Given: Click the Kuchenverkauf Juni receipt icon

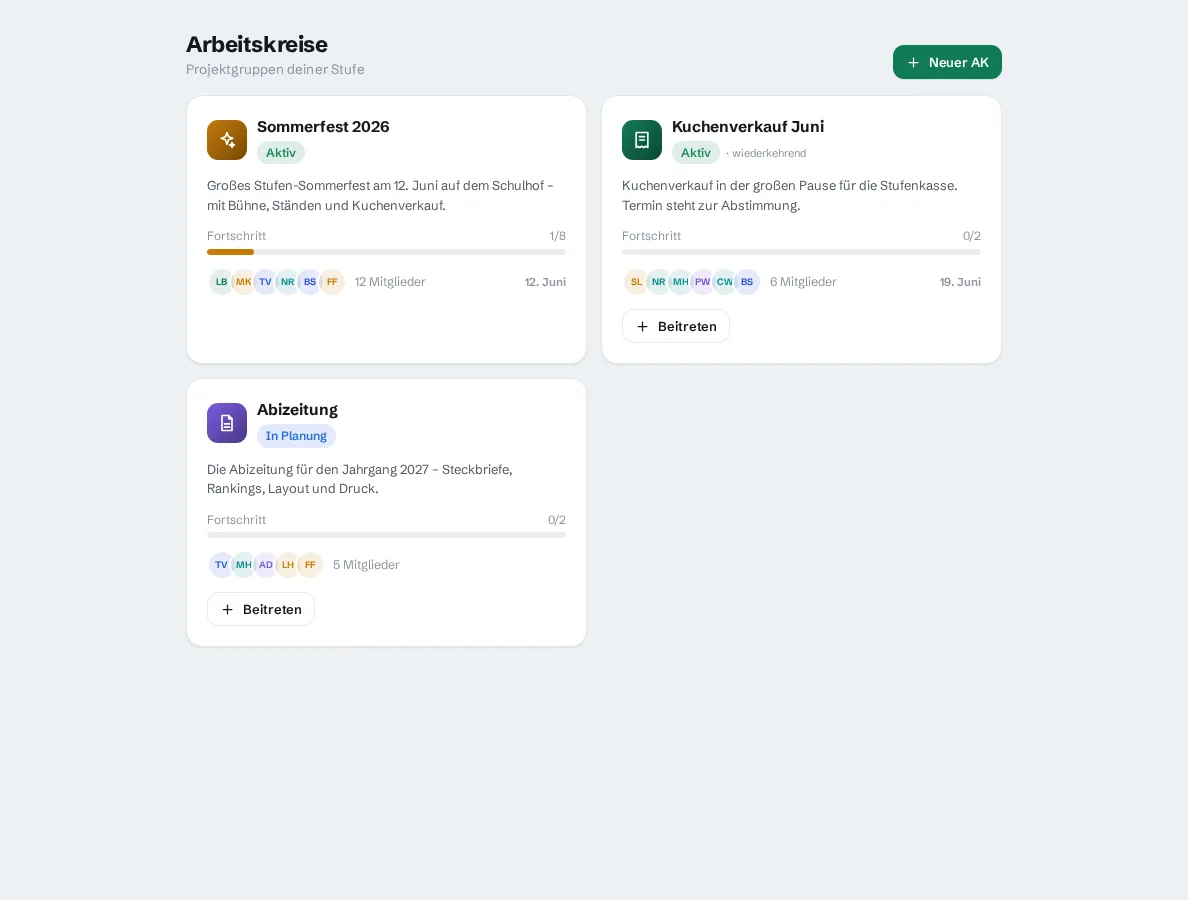Looking at the screenshot, I should 642,140.
